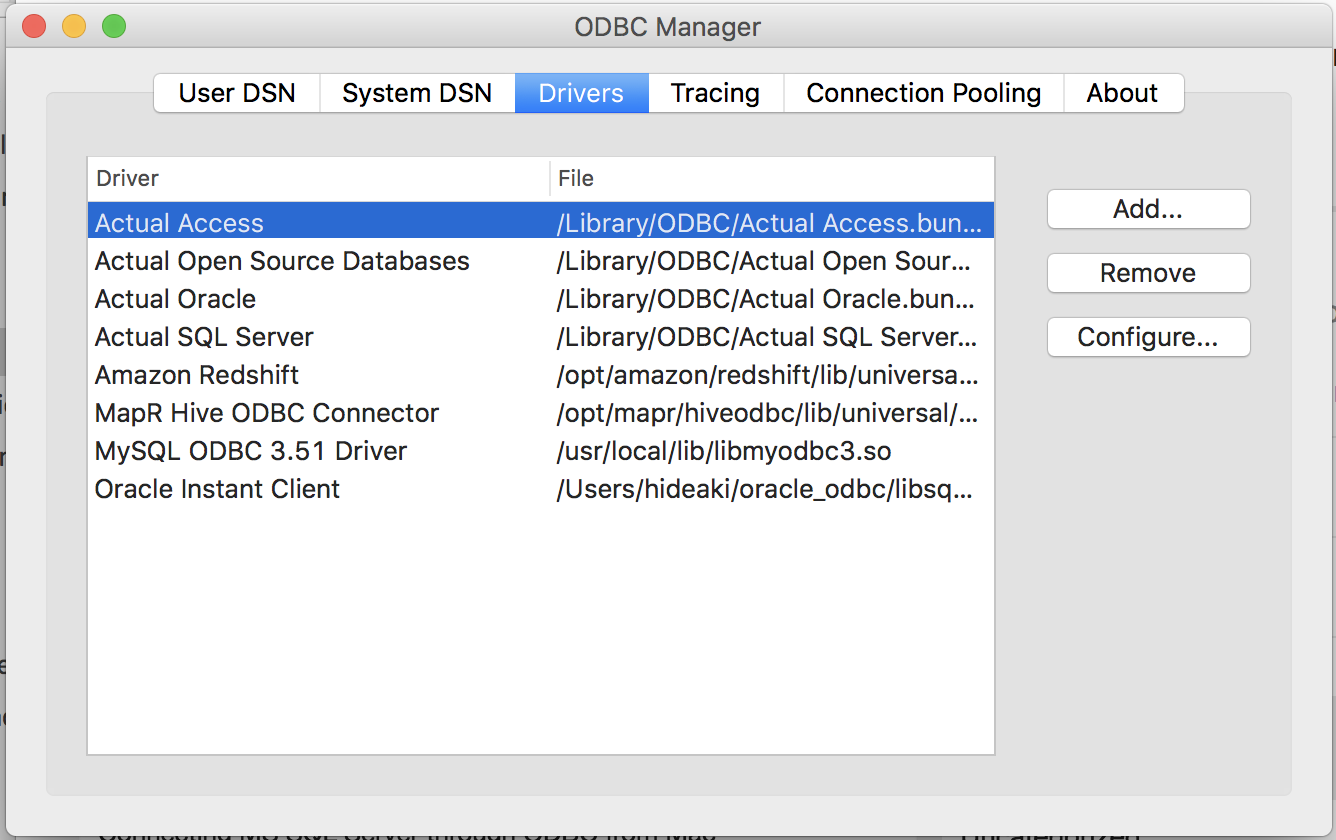
Task: Click the Remove button
Action: [x=1147, y=273]
